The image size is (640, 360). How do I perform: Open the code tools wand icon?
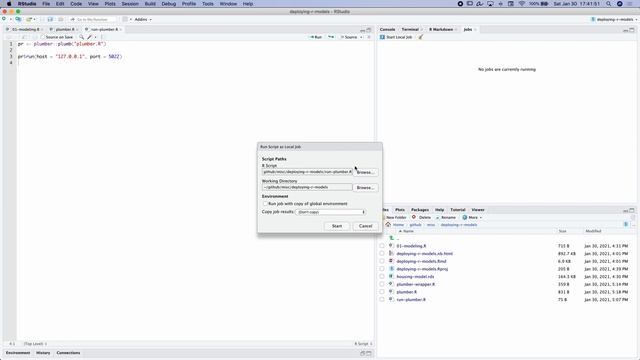pos(90,37)
